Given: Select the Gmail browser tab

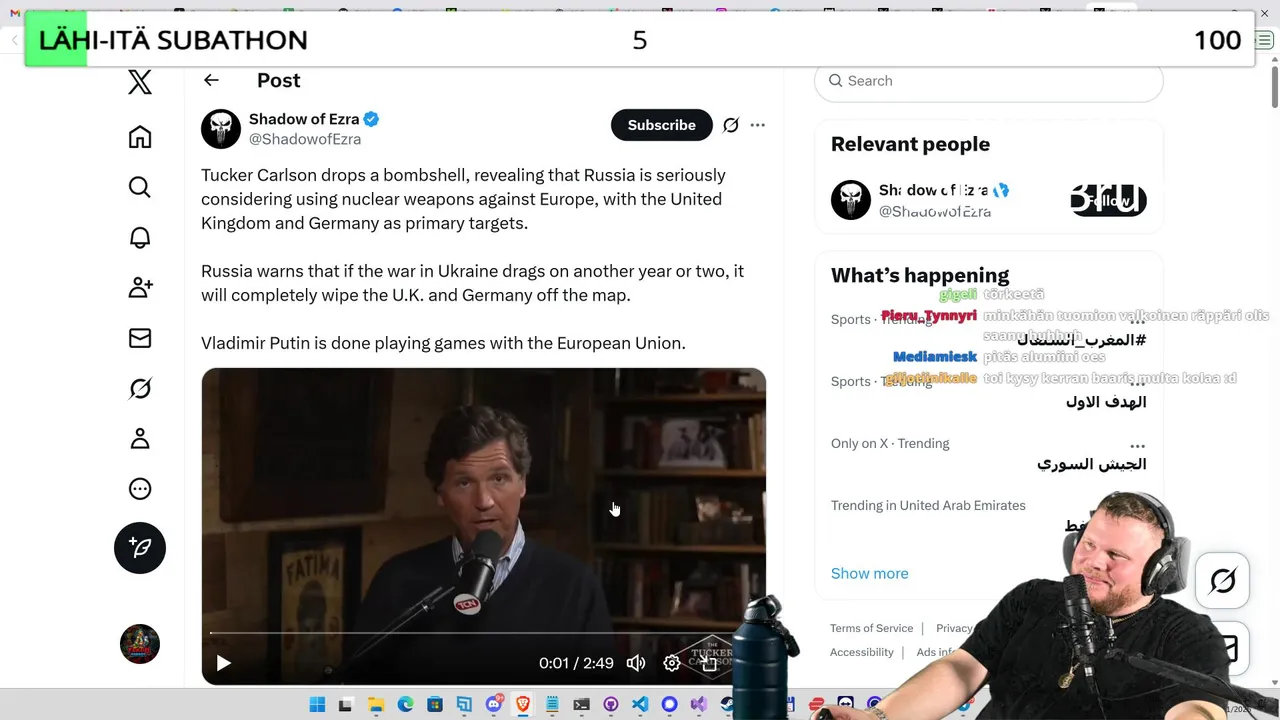Looking at the screenshot, I should coord(14,13).
